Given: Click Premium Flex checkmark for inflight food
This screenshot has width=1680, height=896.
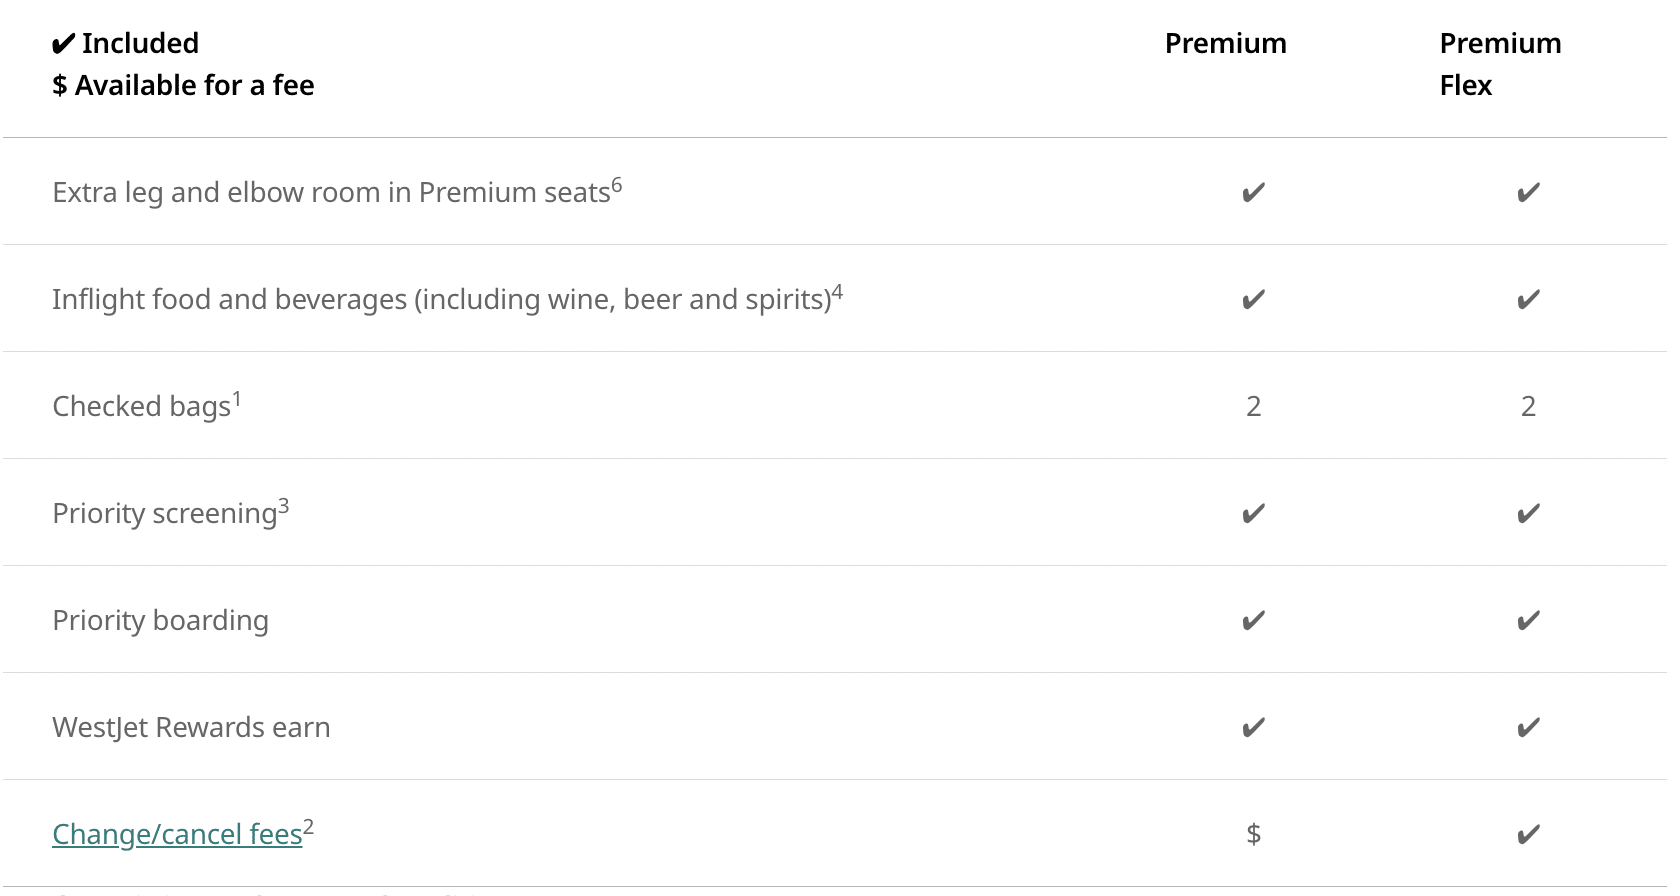Looking at the screenshot, I should (x=1528, y=299).
